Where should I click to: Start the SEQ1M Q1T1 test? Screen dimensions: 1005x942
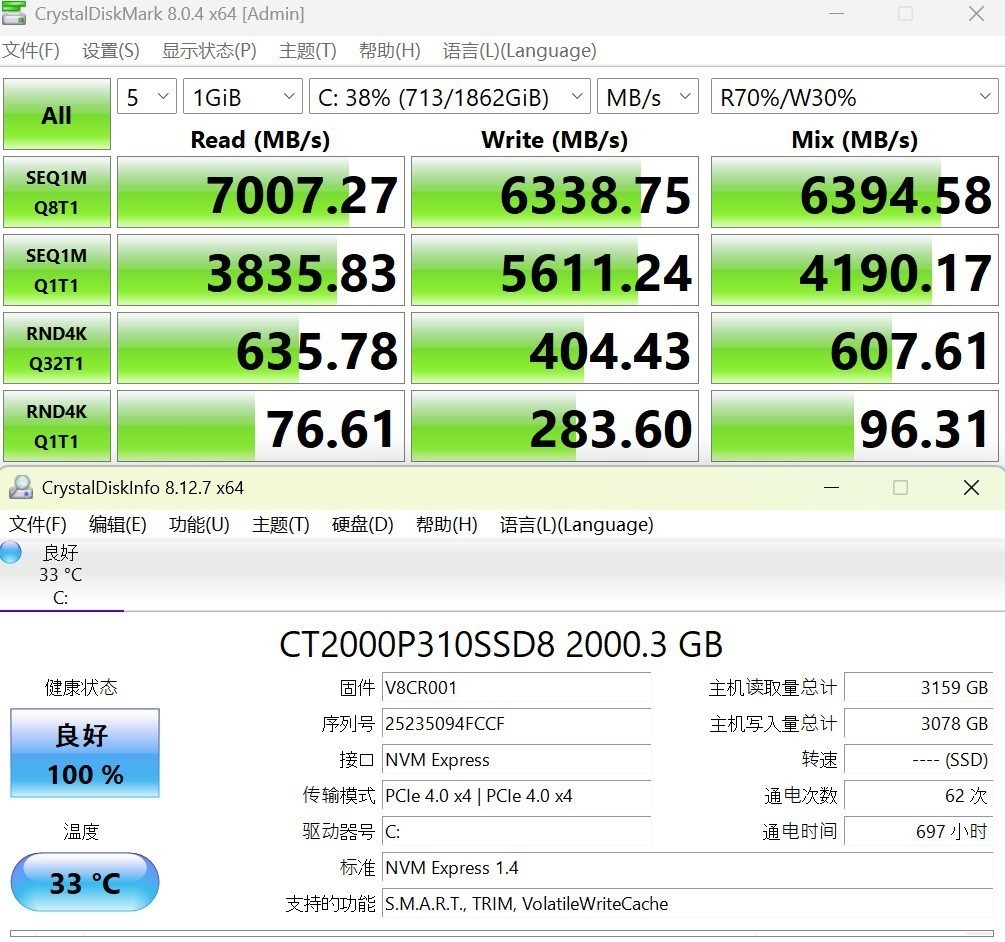[x=56, y=270]
